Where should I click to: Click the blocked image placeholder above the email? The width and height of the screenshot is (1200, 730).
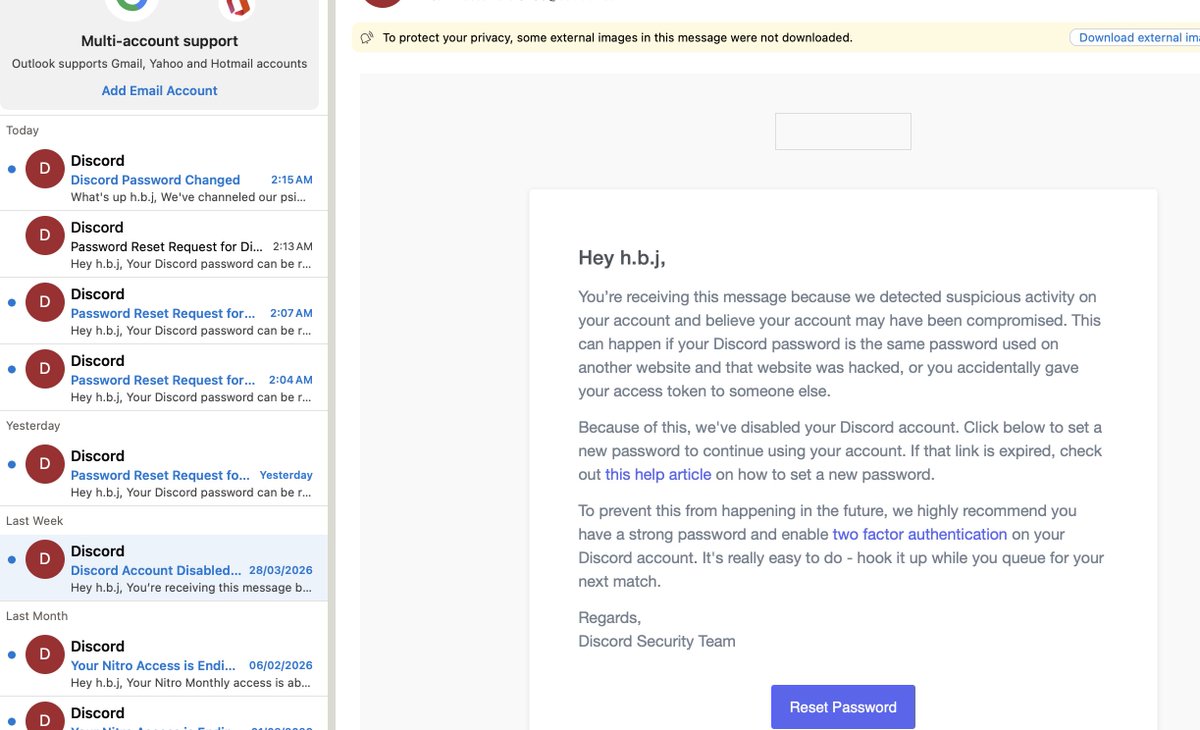click(843, 131)
